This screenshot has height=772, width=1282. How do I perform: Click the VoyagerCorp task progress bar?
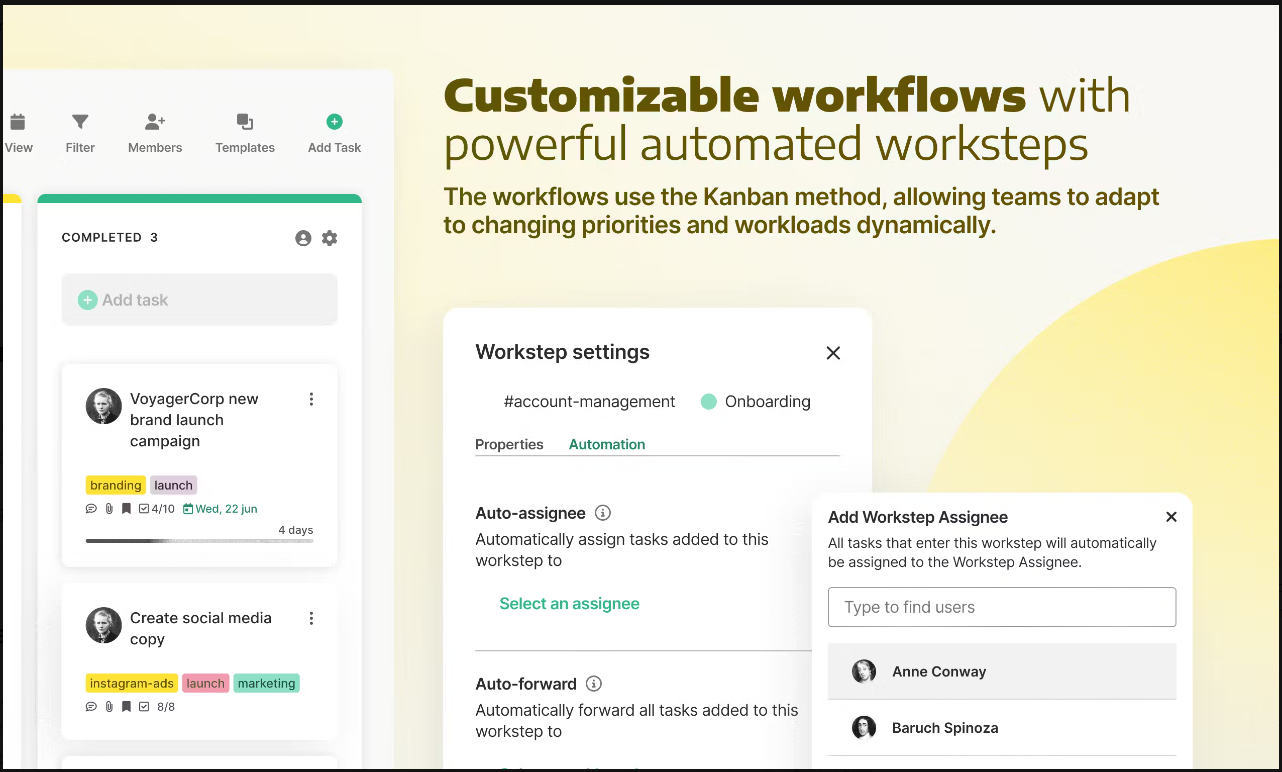pos(199,541)
